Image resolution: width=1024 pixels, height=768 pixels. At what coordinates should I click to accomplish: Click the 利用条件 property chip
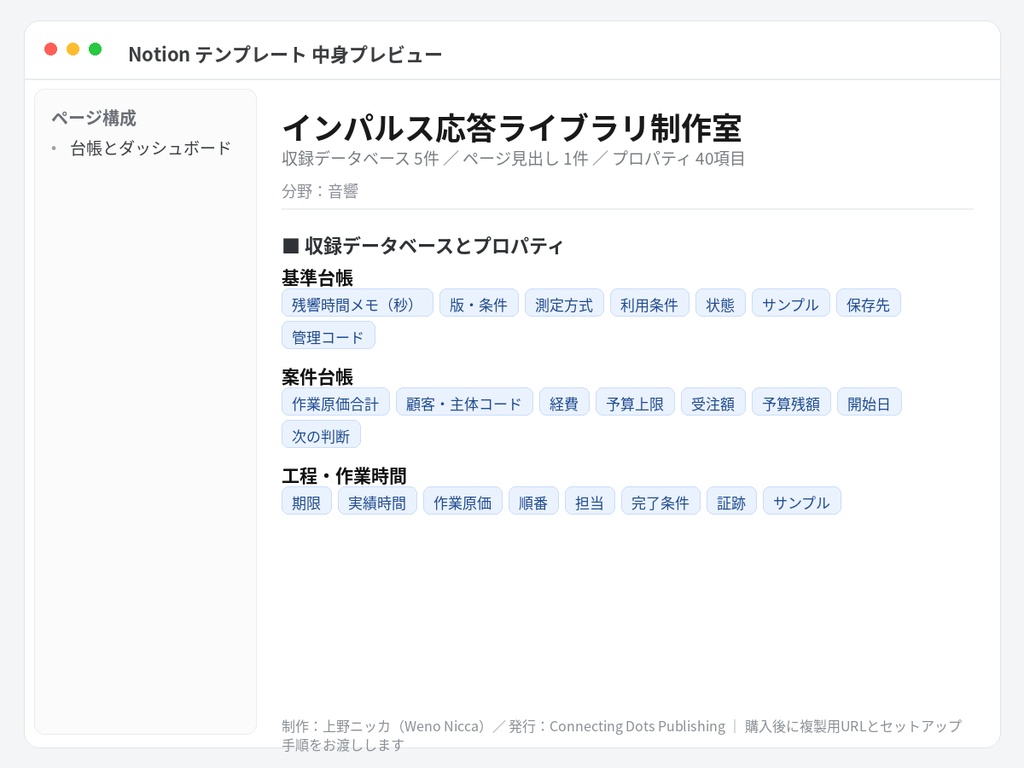[649, 303]
